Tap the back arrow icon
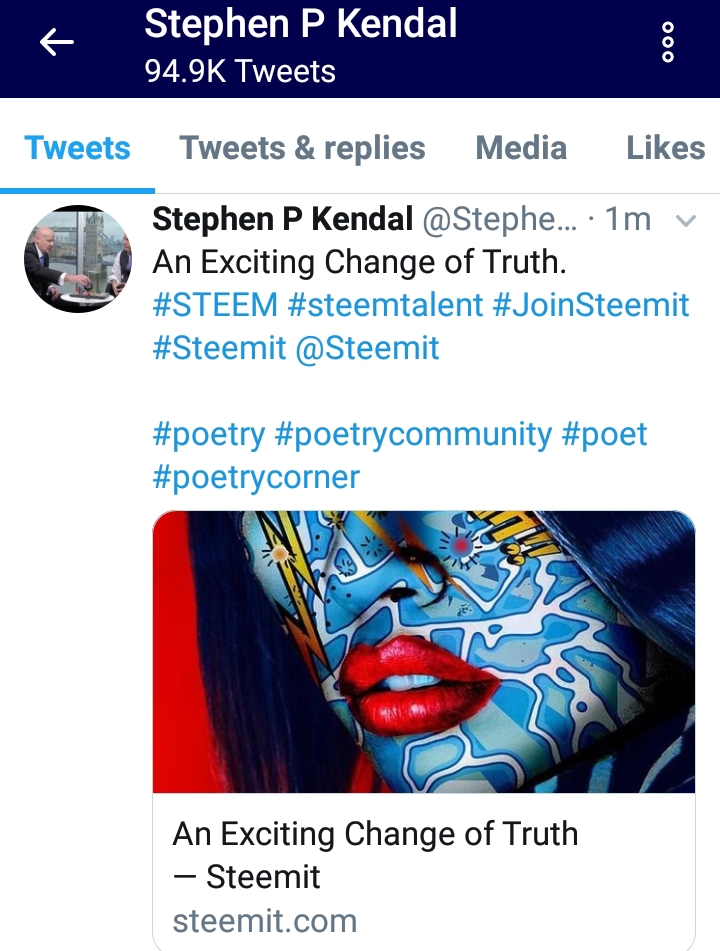The width and height of the screenshot is (720, 951). [57, 42]
